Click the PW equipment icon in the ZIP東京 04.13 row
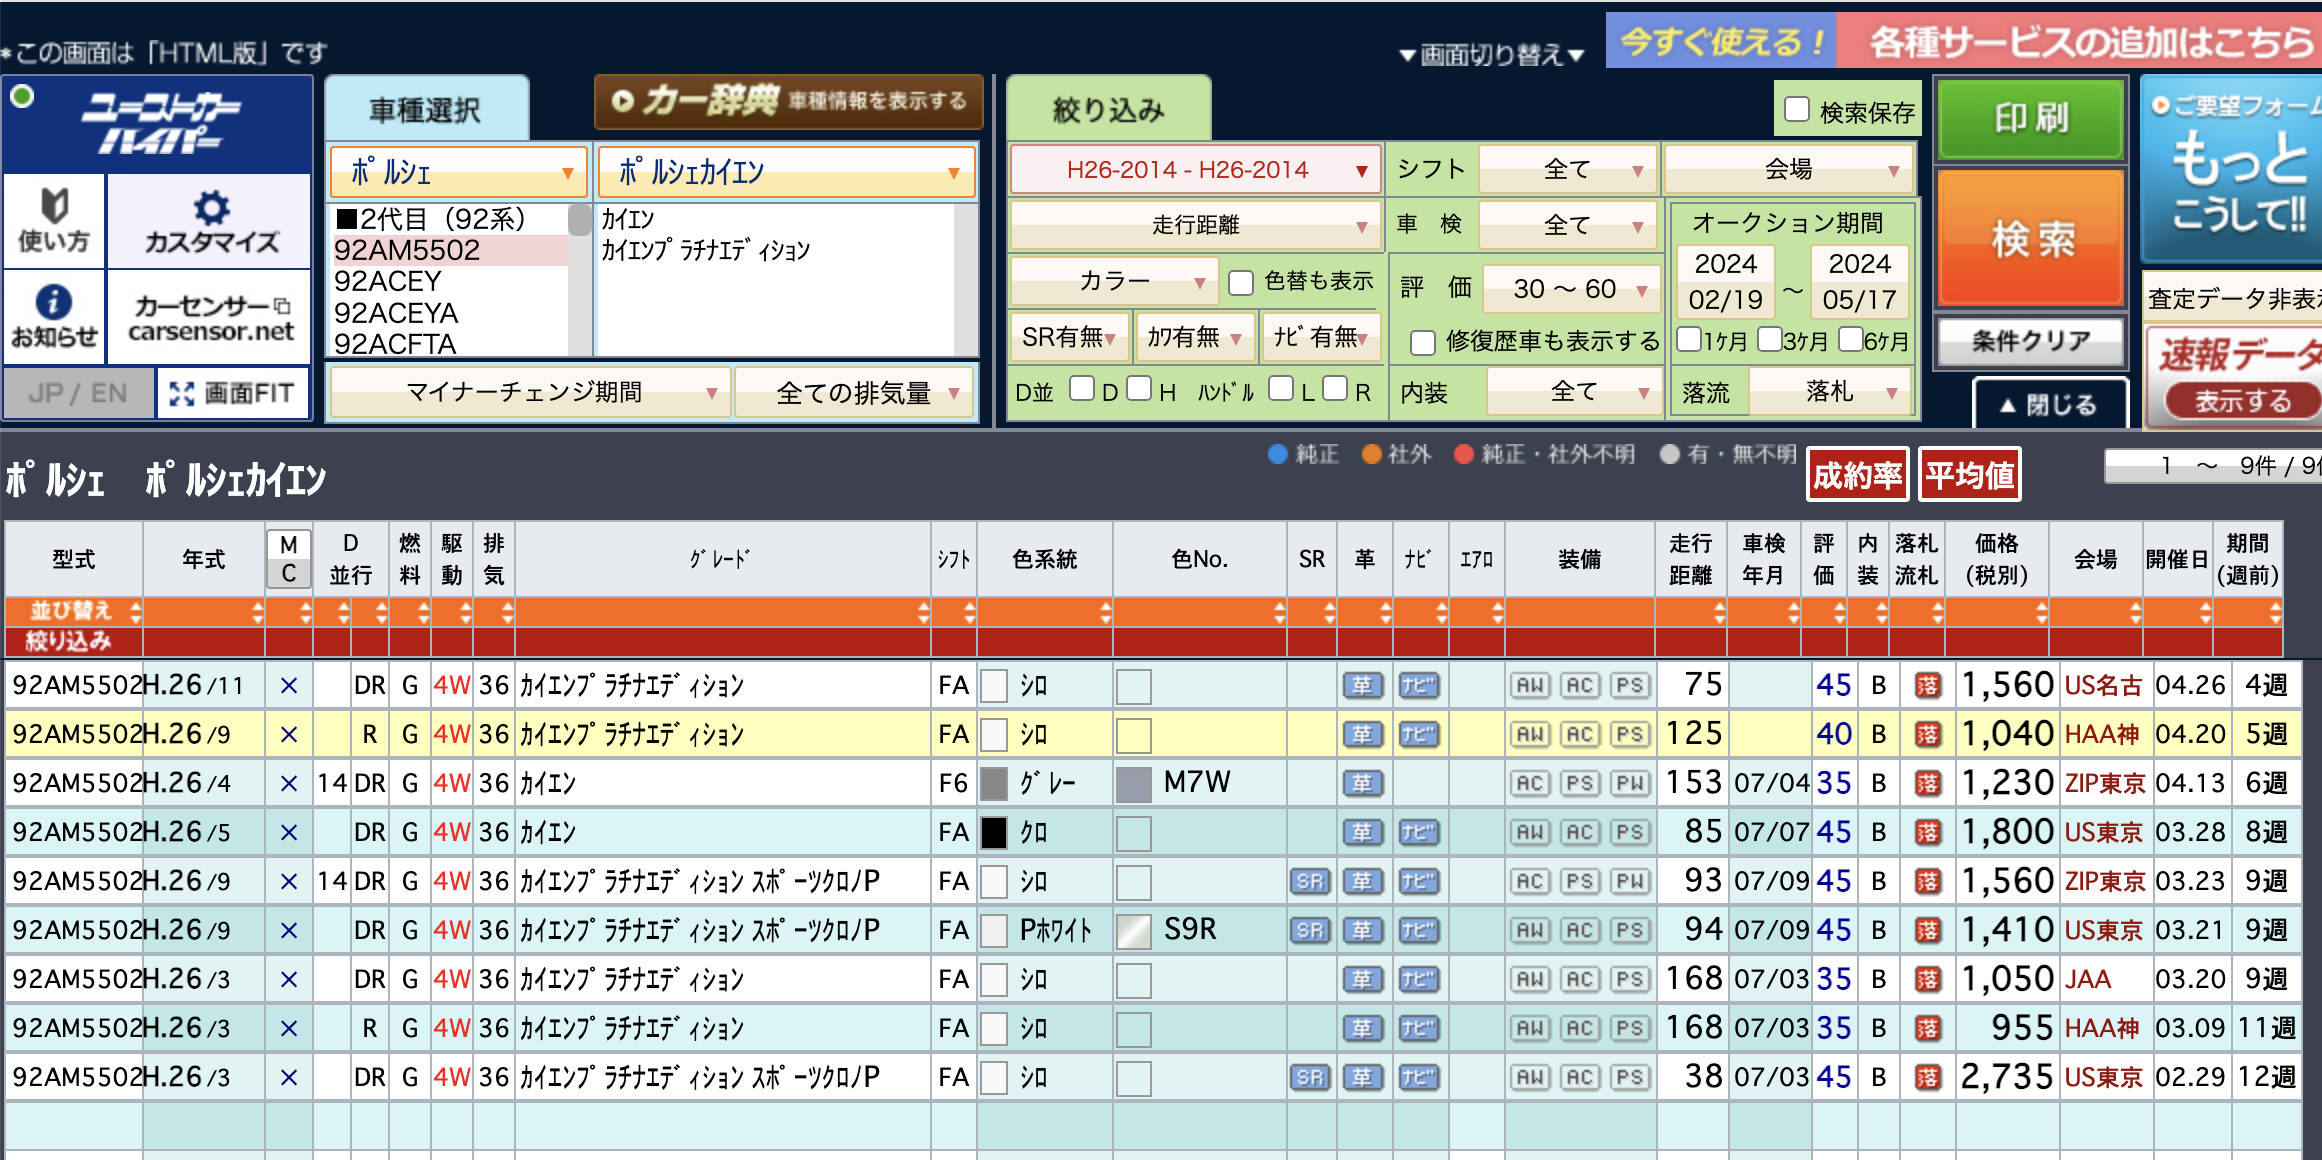 pyautogui.click(x=1630, y=783)
